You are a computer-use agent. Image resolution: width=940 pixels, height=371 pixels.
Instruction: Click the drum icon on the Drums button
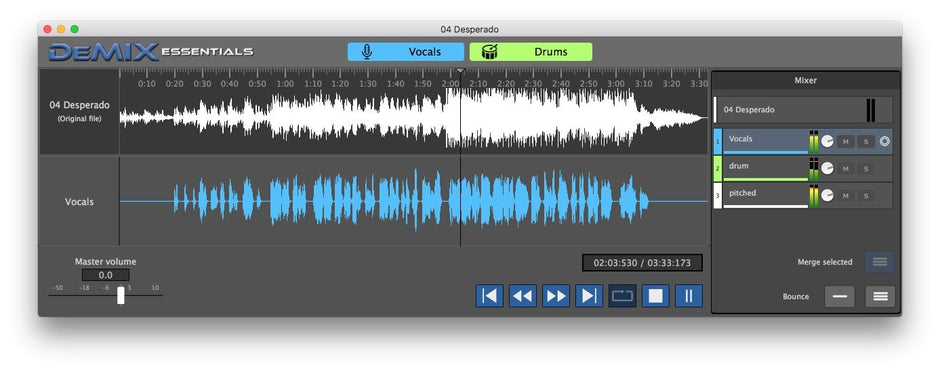click(490, 52)
